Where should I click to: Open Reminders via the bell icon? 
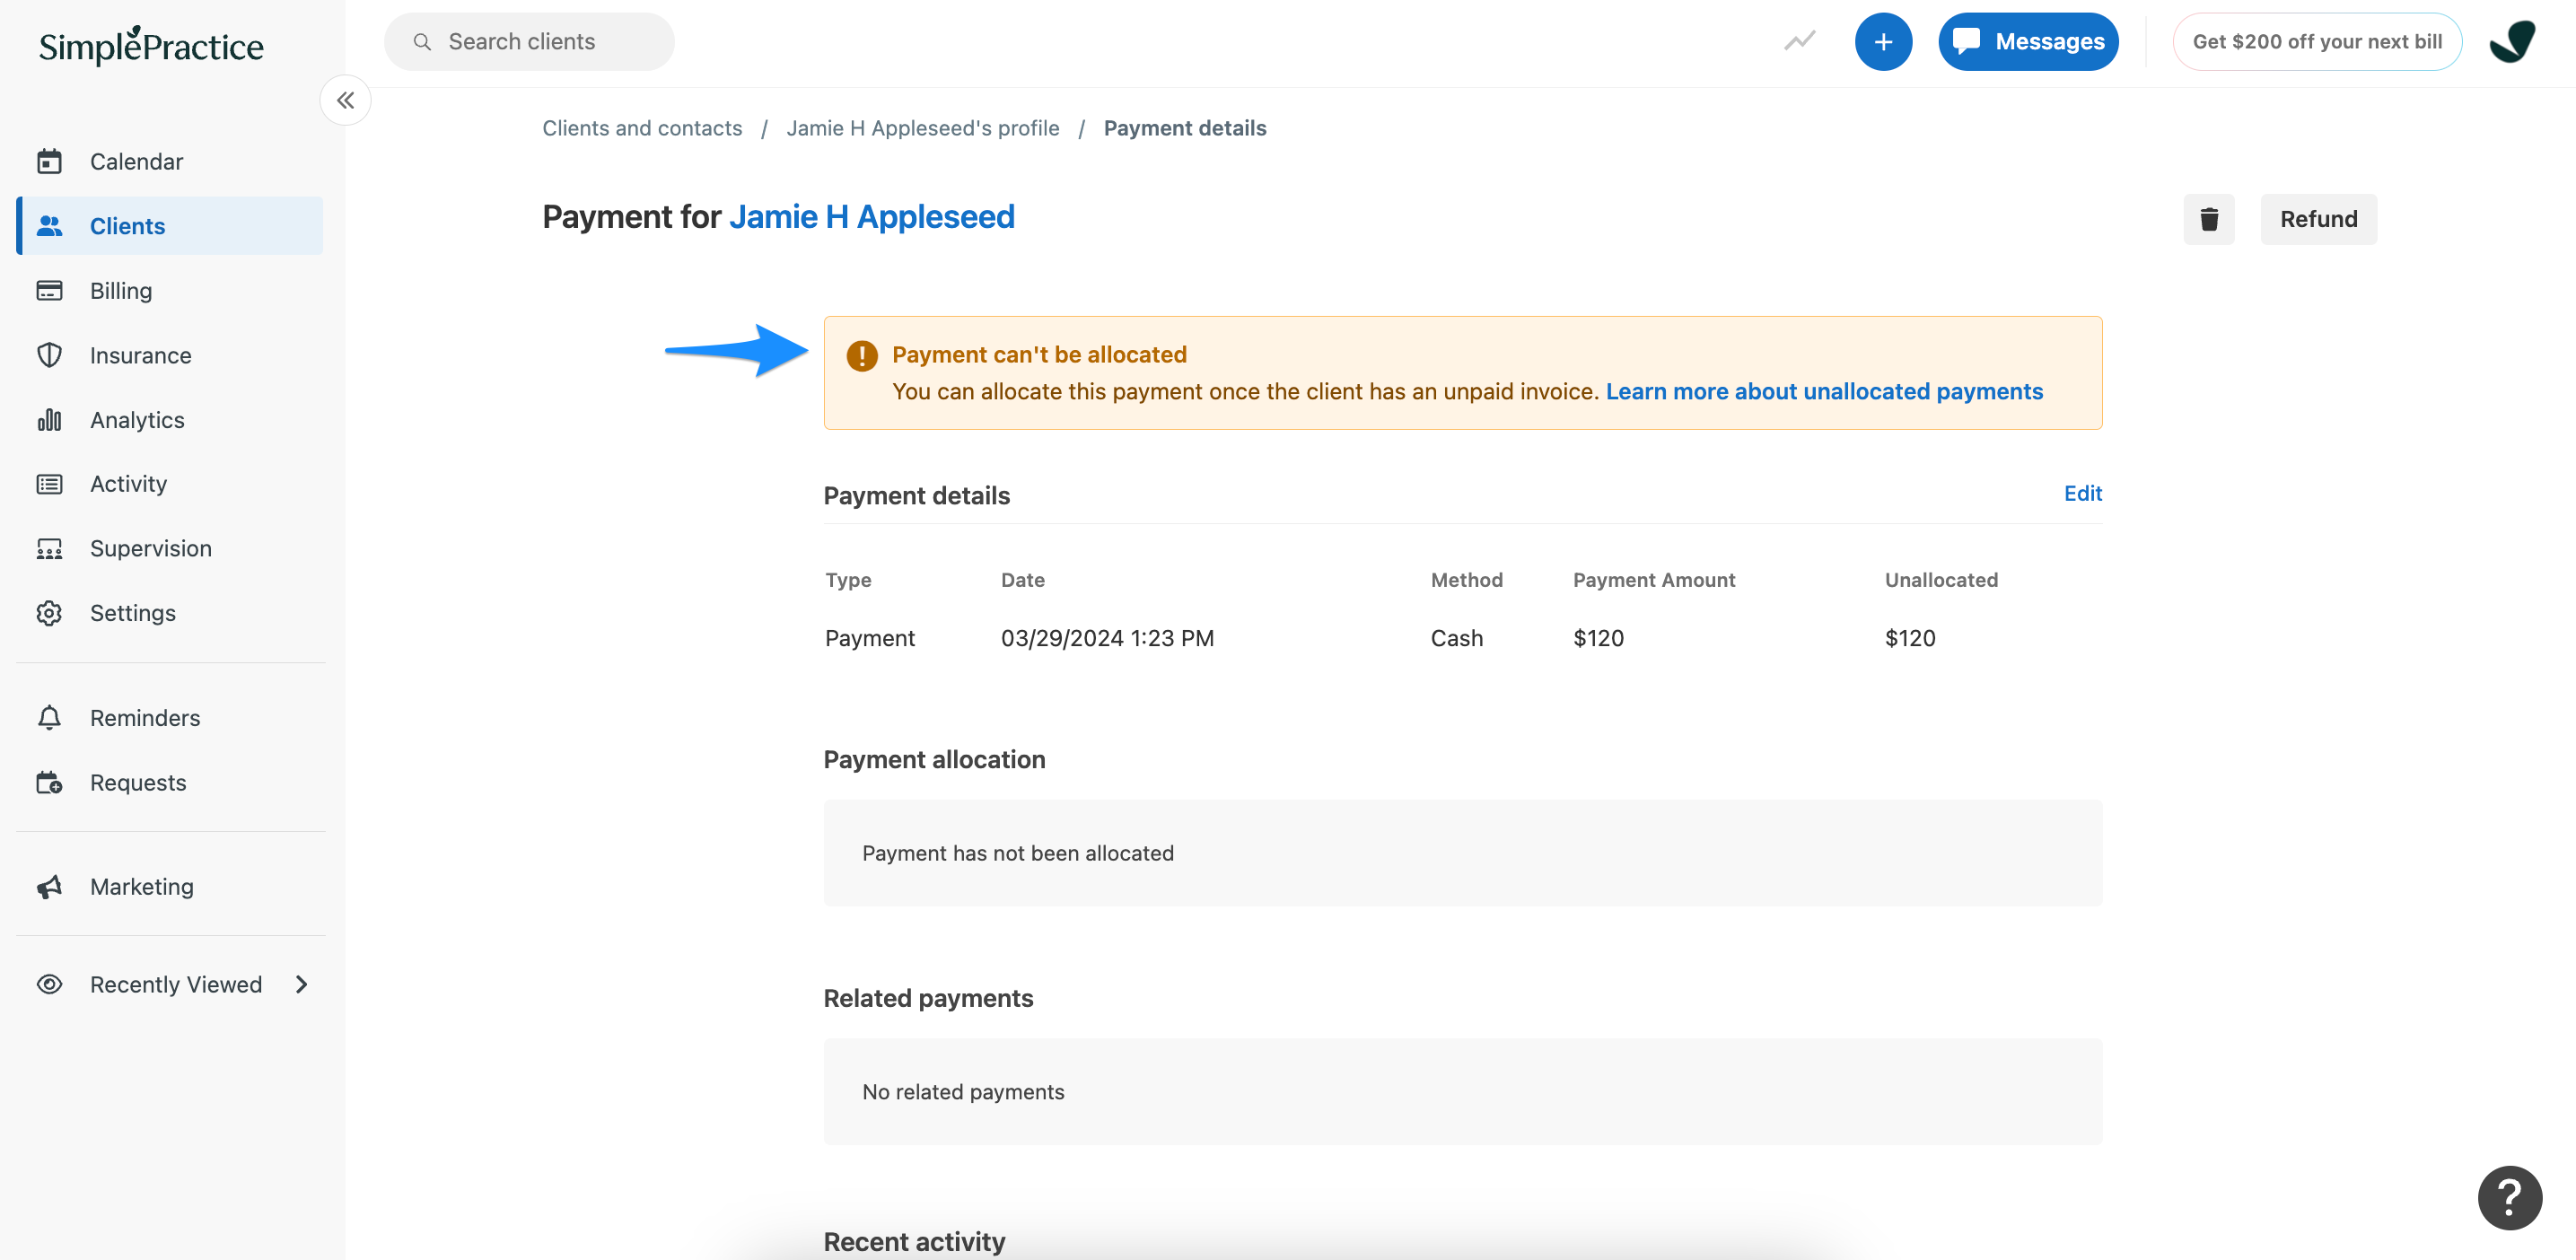point(50,717)
